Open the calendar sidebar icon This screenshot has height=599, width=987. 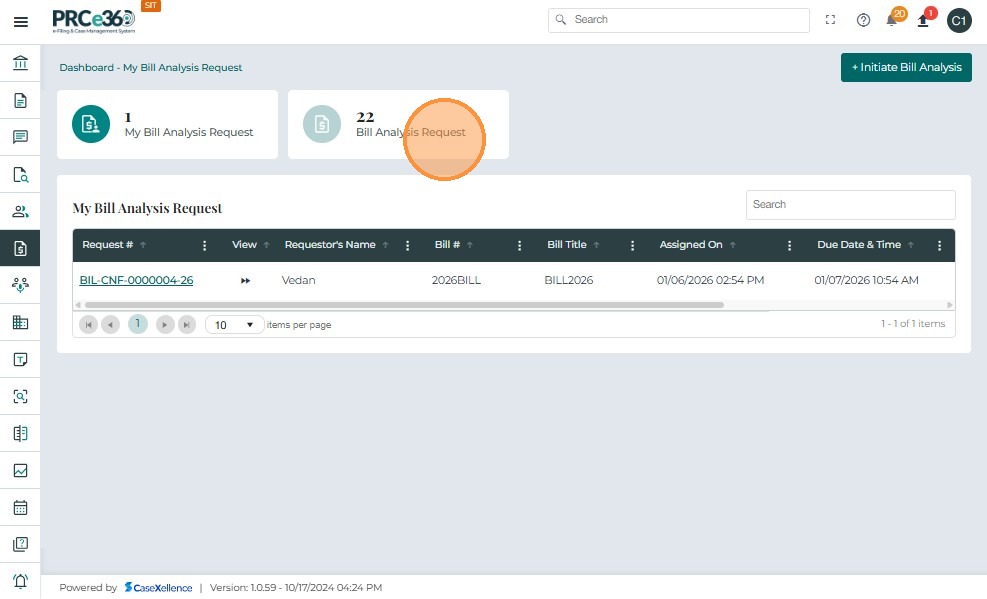tap(20, 507)
